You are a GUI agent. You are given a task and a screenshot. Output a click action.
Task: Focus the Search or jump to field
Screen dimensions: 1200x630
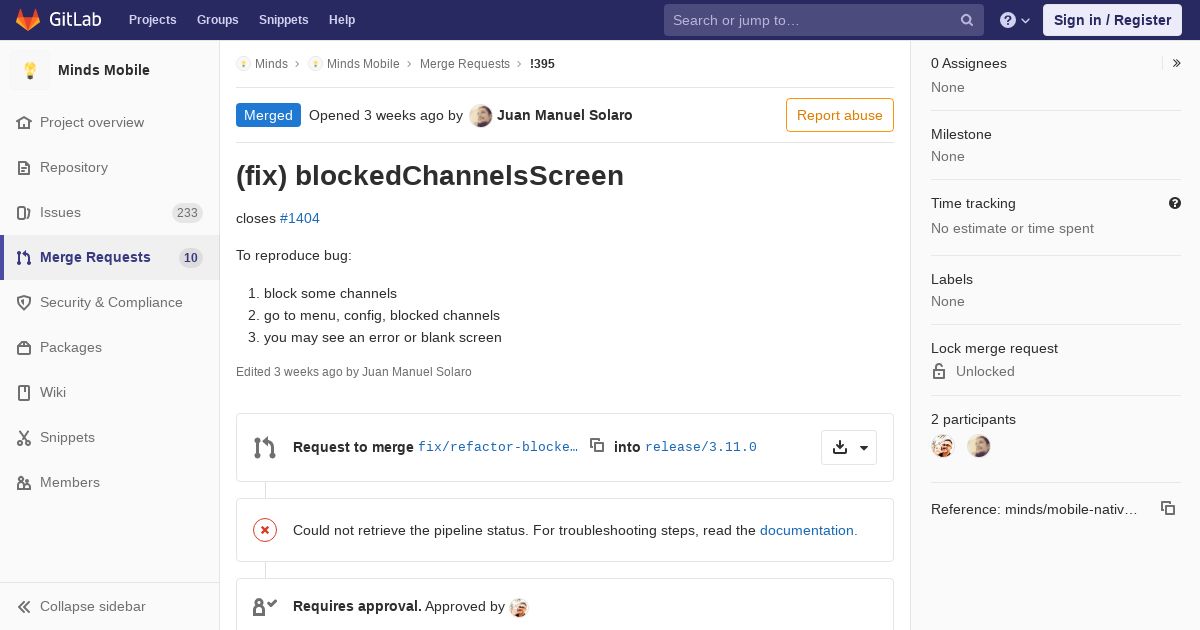tap(810, 20)
